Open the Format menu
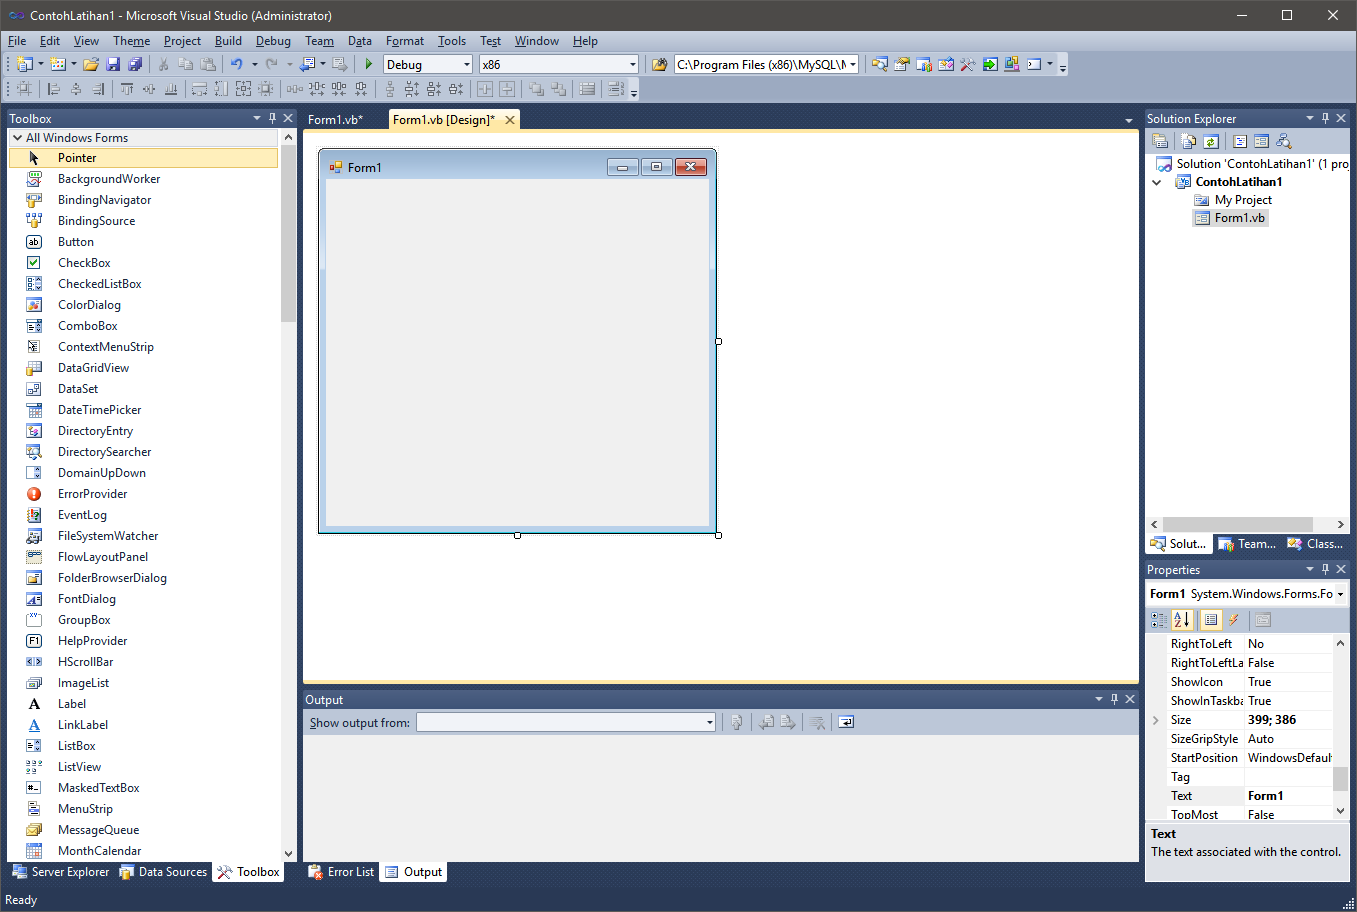The height and width of the screenshot is (912, 1357). point(404,41)
